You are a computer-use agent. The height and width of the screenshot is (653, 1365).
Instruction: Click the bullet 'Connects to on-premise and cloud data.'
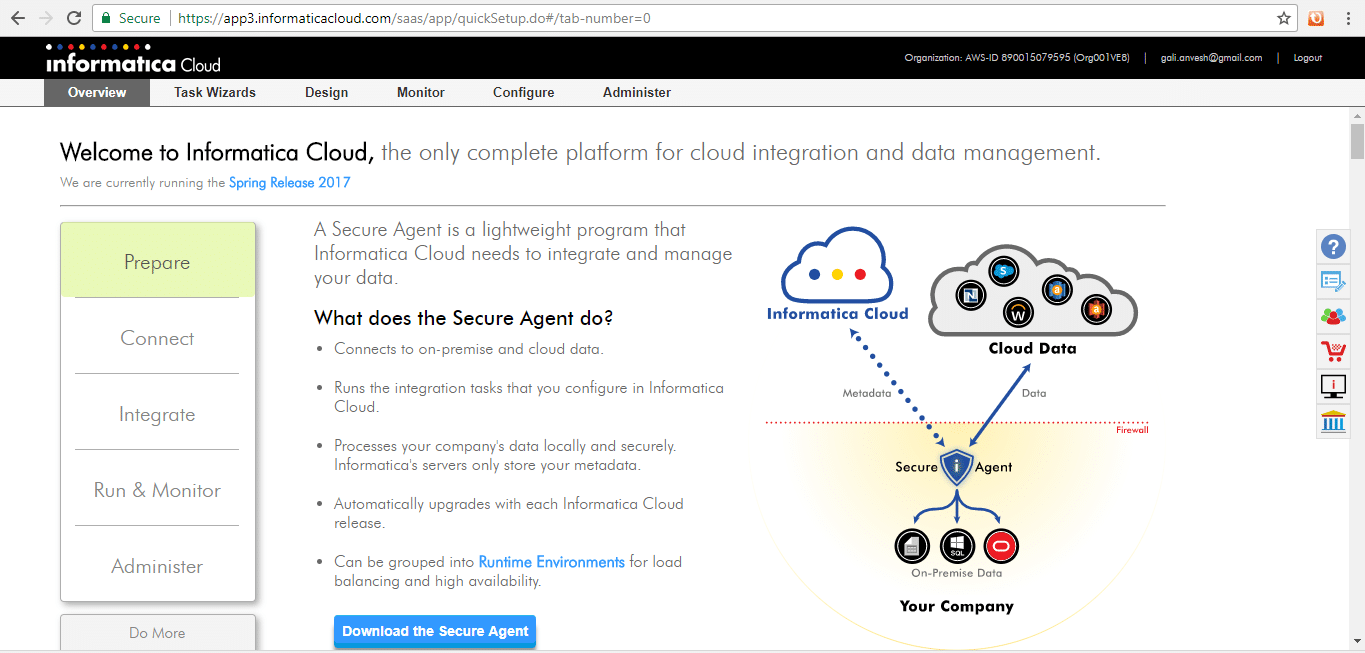click(x=468, y=349)
